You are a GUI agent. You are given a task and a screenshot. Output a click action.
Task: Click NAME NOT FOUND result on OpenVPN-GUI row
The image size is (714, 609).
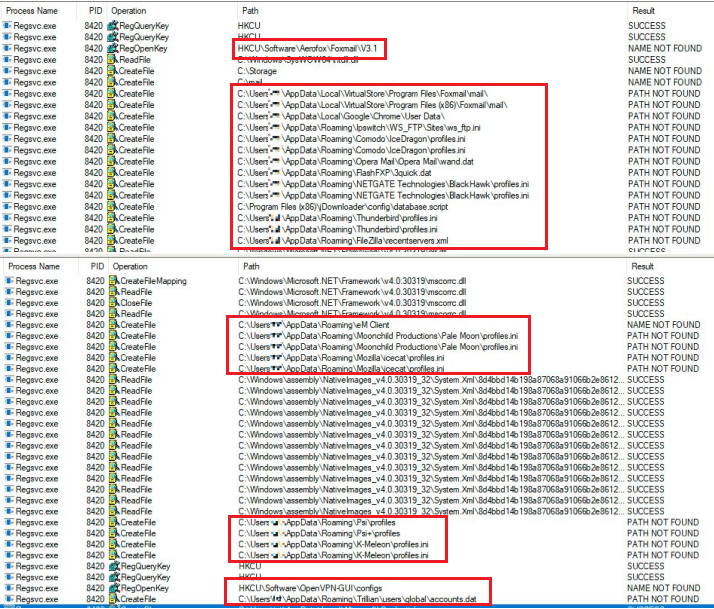663,588
